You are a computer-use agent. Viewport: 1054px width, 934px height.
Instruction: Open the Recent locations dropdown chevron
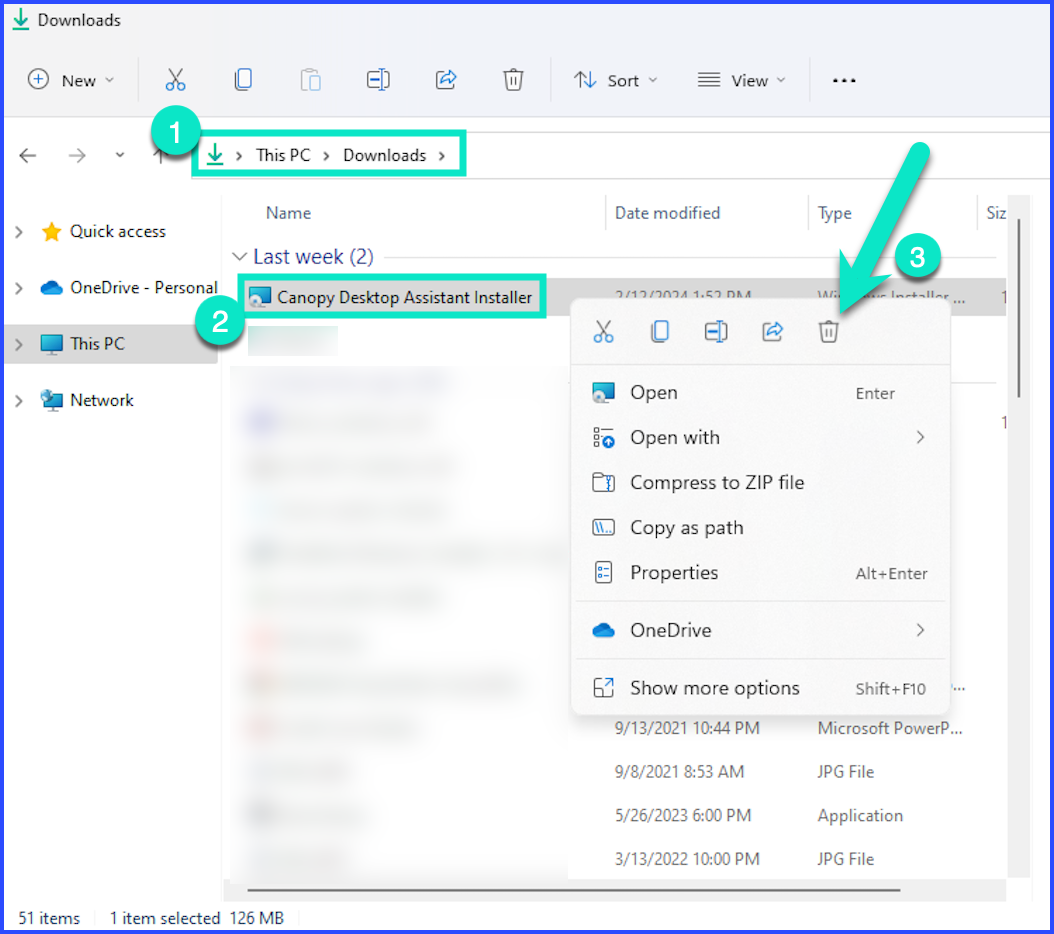coord(120,155)
